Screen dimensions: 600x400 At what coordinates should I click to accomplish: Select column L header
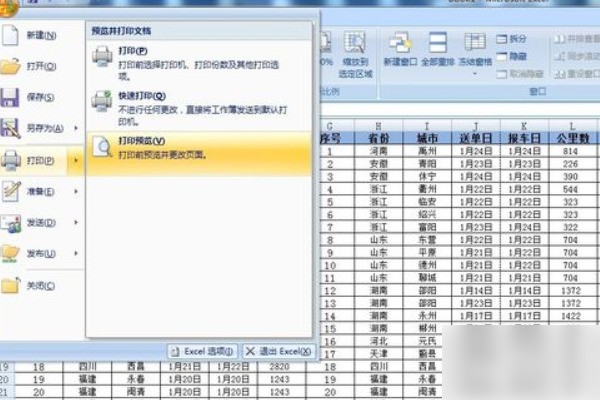point(570,125)
